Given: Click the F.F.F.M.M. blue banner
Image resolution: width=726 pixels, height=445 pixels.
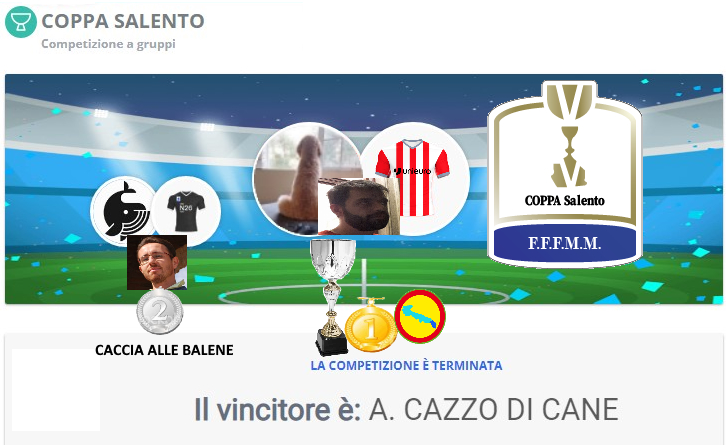Looking at the screenshot, I should (565, 243).
